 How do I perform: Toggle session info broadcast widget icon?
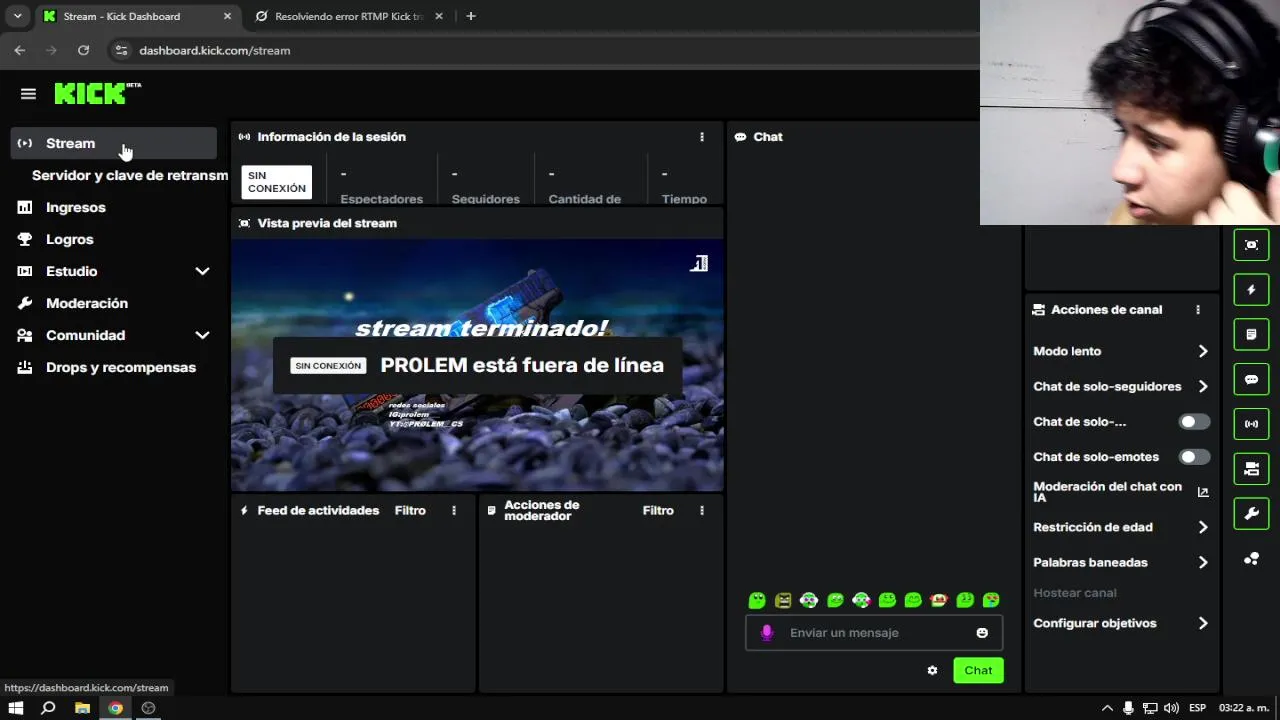pyautogui.click(x=1251, y=424)
